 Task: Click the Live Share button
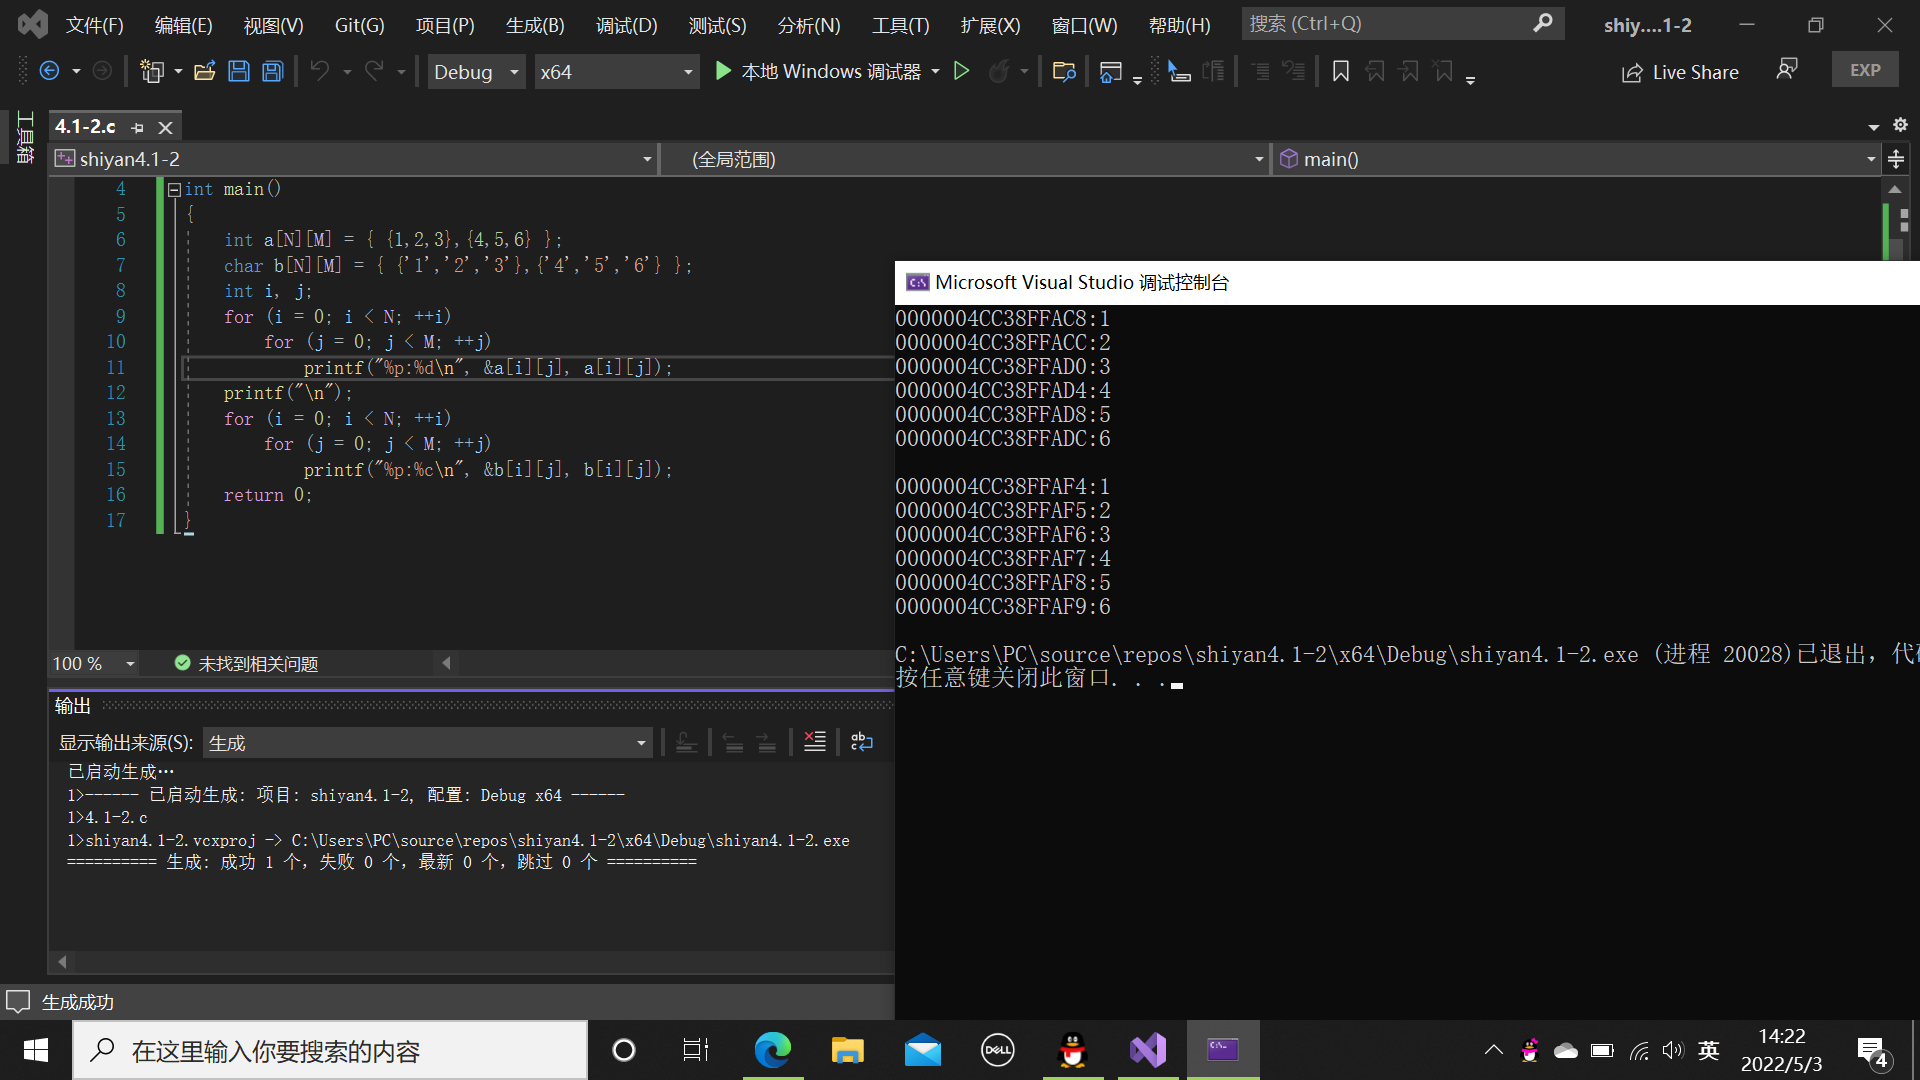click(1680, 72)
